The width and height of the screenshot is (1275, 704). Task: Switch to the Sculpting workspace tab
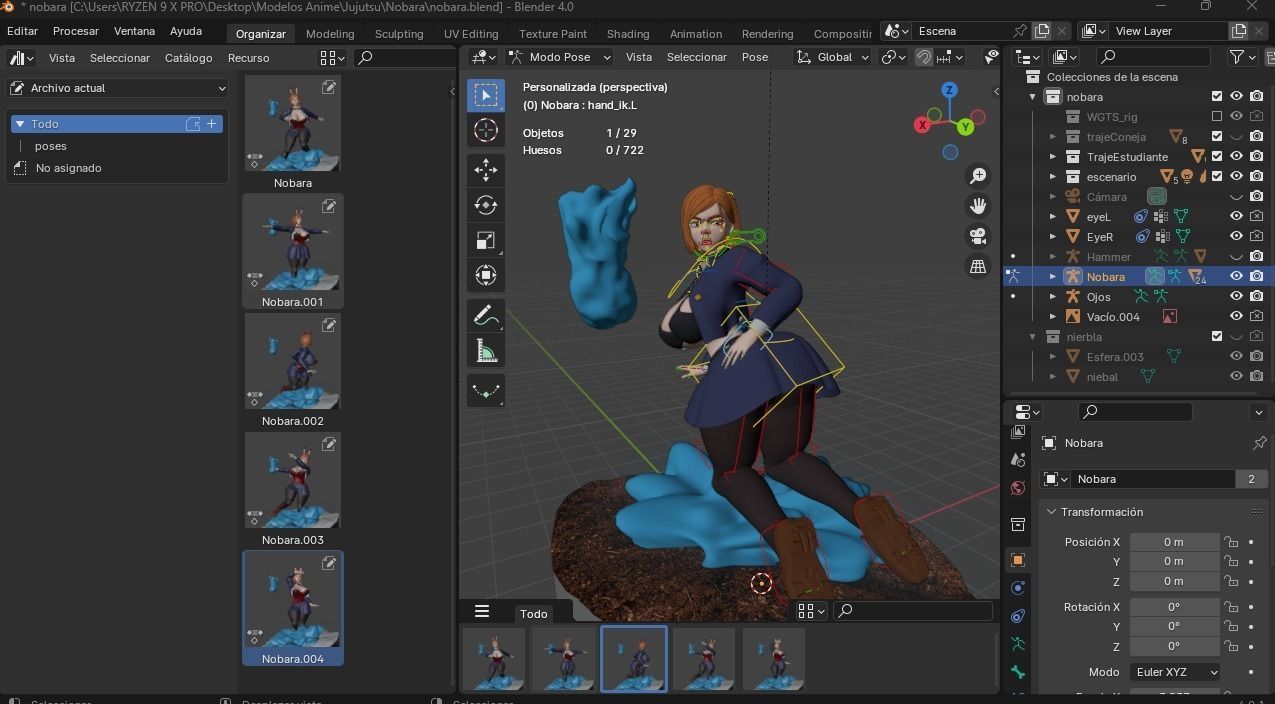tap(399, 34)
